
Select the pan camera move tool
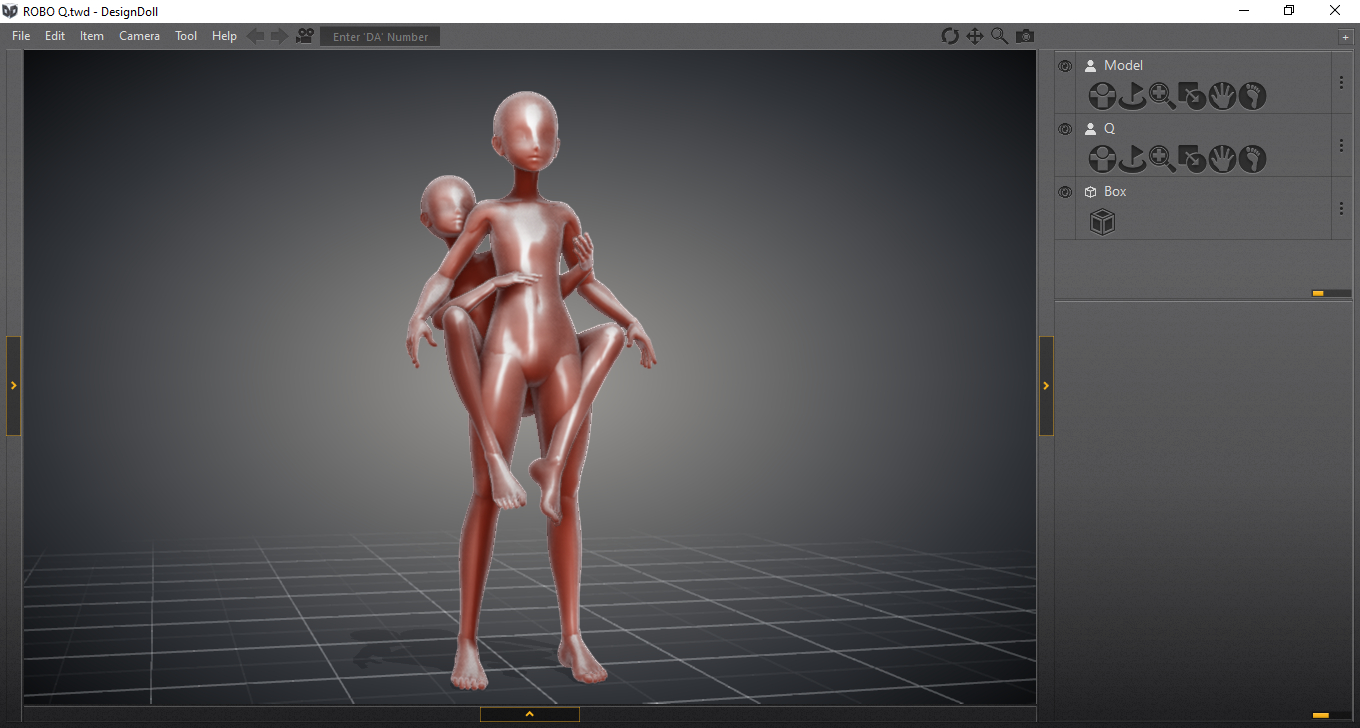[x=975, y=36]
